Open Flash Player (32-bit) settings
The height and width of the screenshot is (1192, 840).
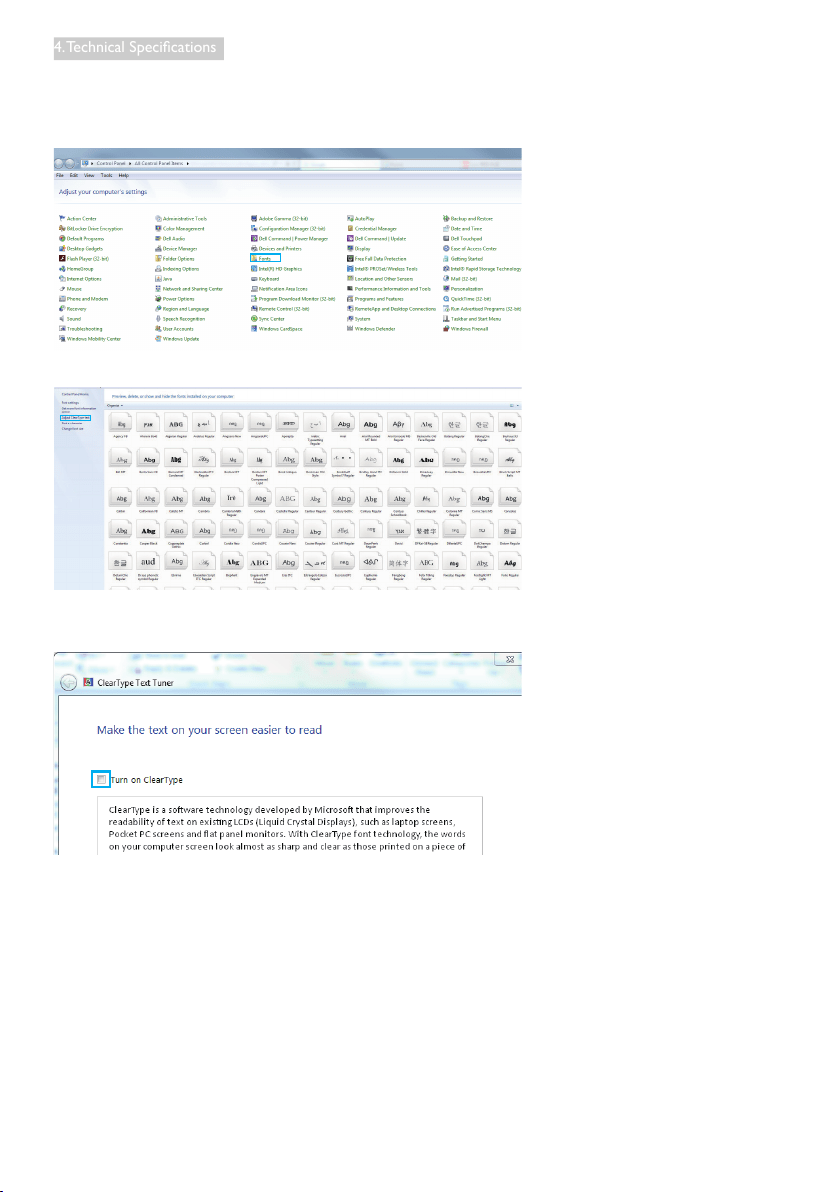click(84, 258)
